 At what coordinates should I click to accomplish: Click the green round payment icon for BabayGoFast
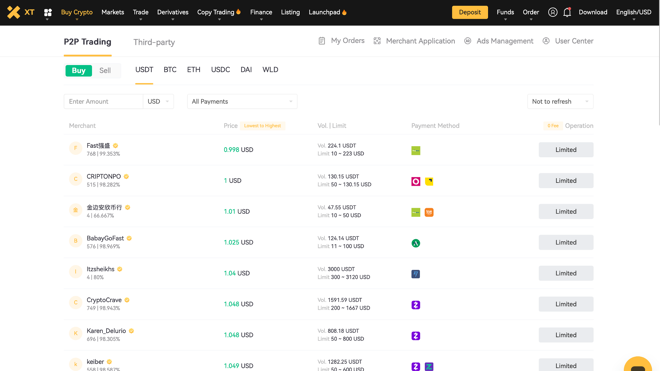(415, 243)
